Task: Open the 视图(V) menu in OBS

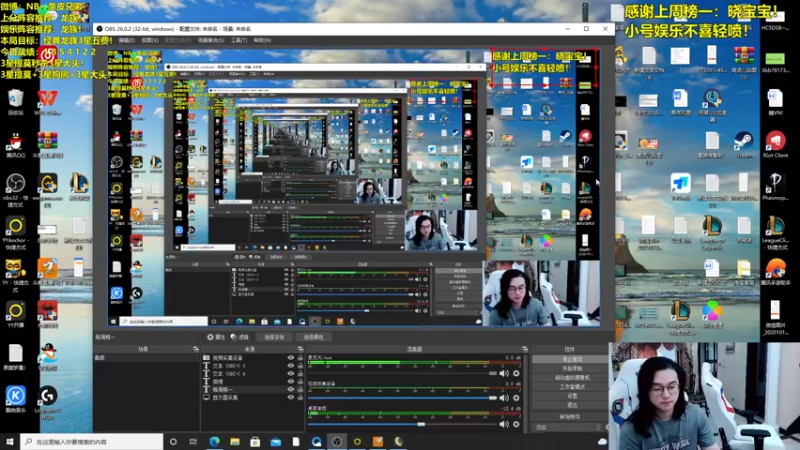Action: 150,40
